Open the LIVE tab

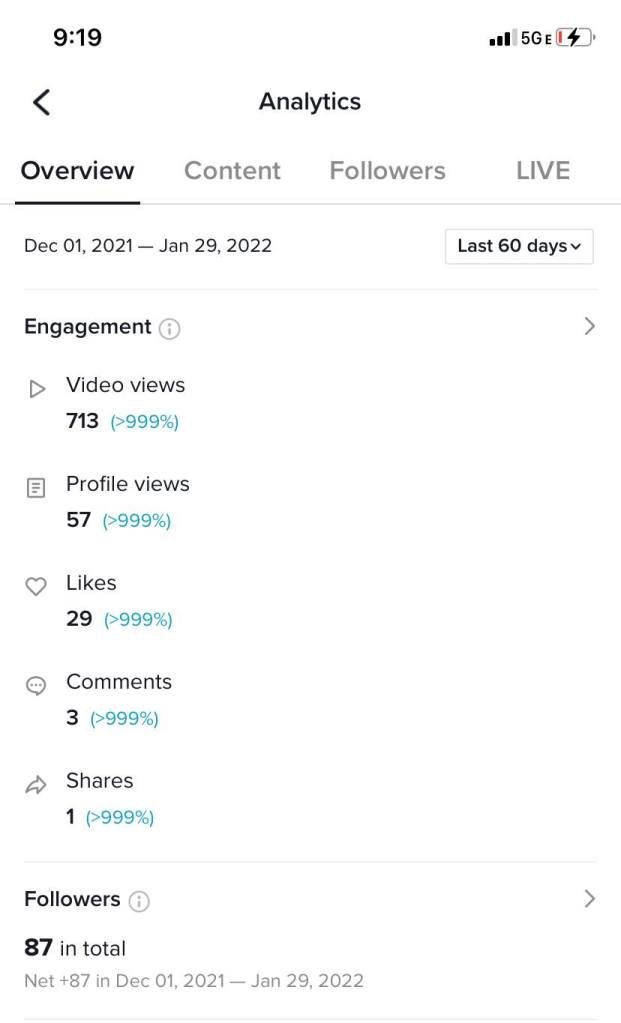(543, 171)
